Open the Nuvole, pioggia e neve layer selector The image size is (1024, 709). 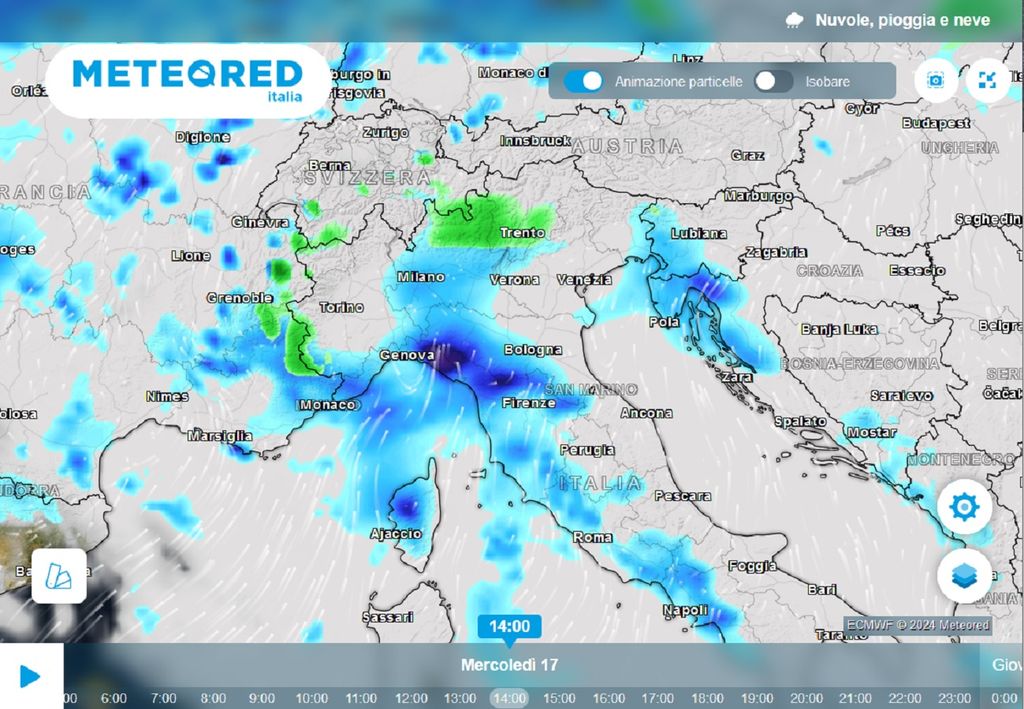[x=902, y=20]
